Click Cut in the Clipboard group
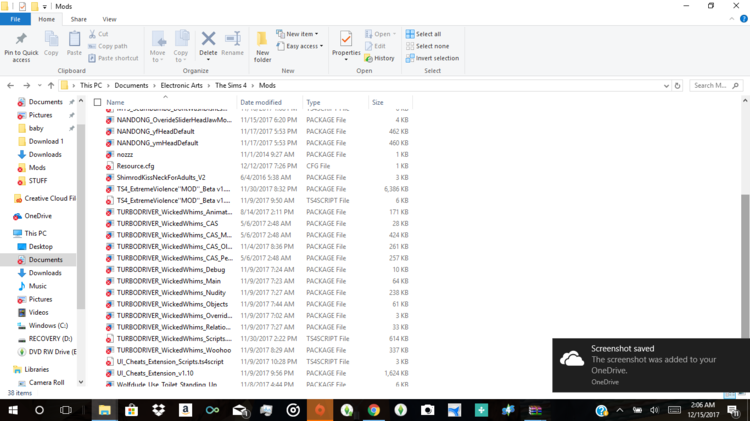The image size is (750, 421). click(99, 34)
